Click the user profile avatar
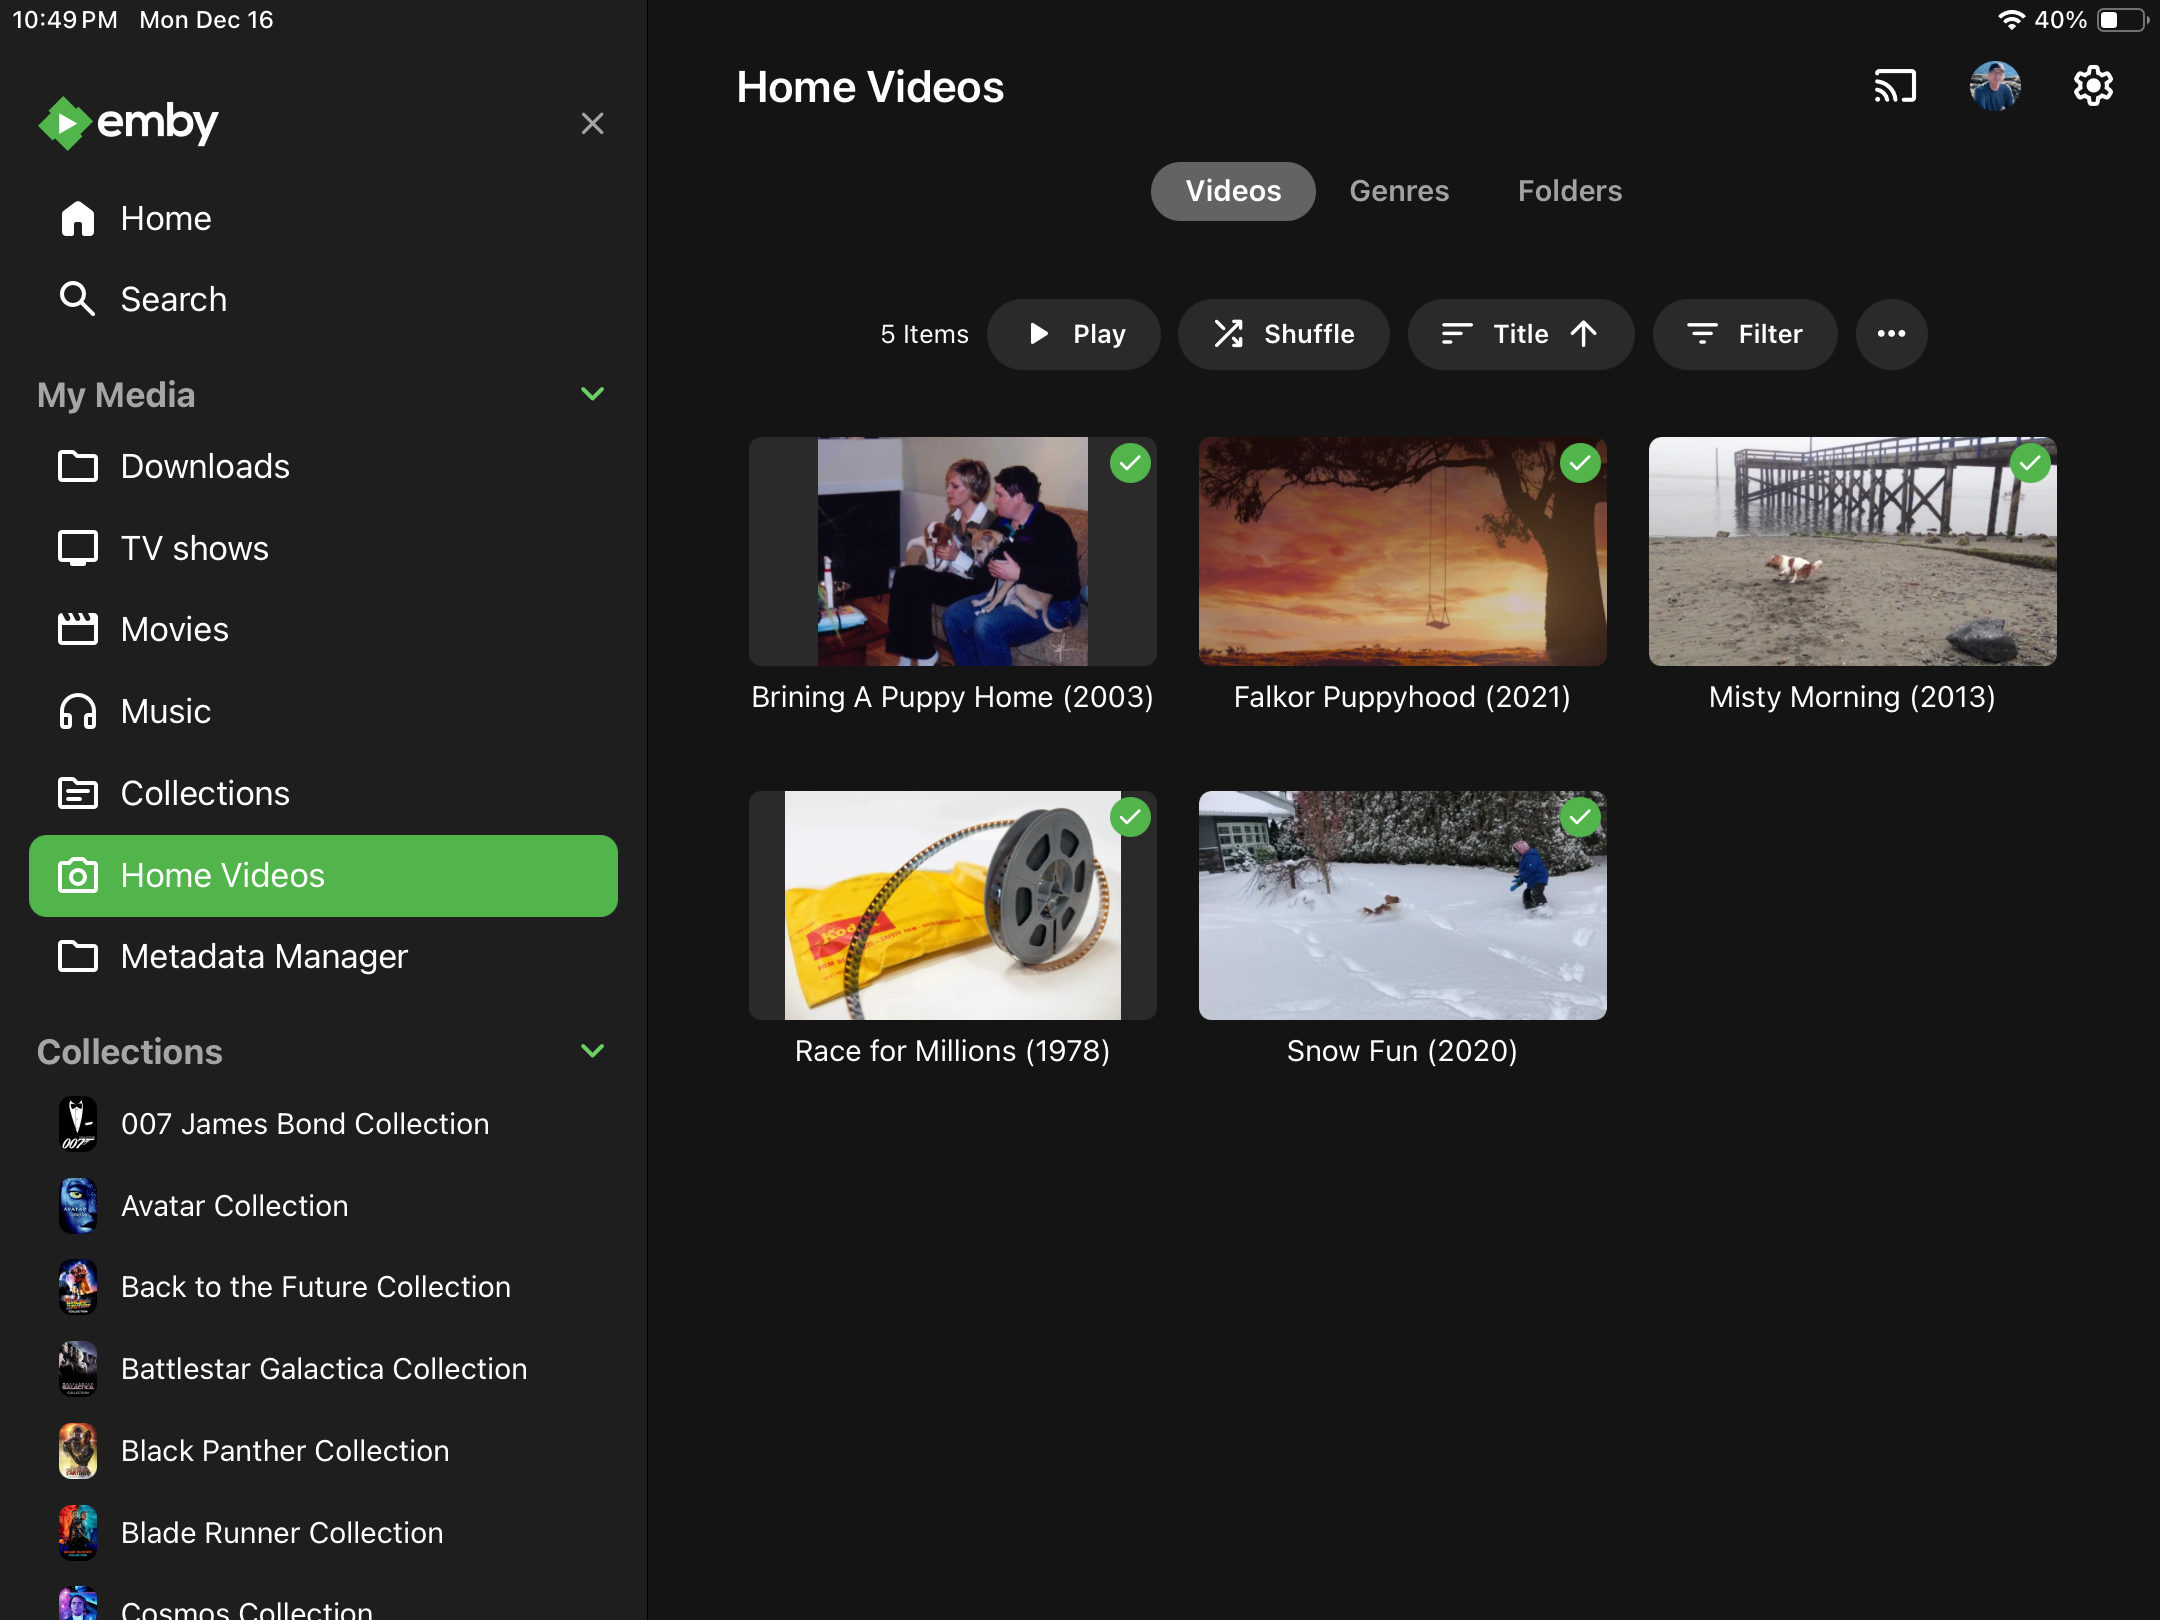 1994,86
